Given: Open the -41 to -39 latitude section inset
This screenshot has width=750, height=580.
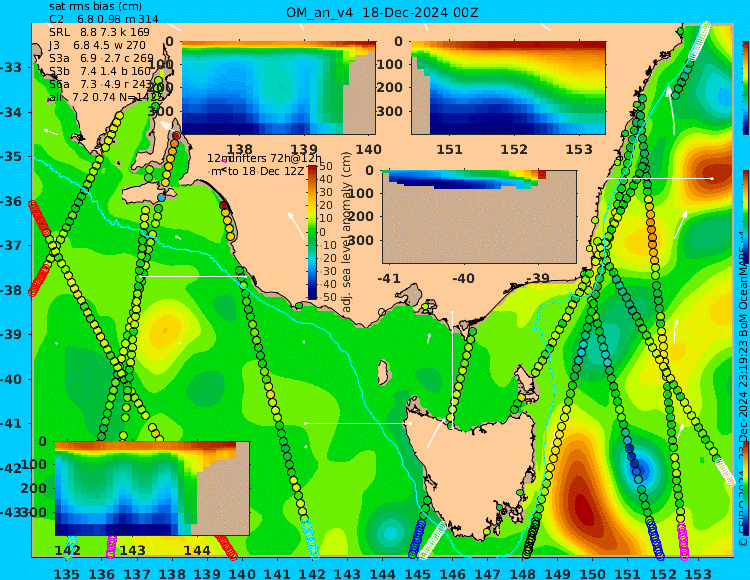Looking at the screenshot, I should 479,217.
